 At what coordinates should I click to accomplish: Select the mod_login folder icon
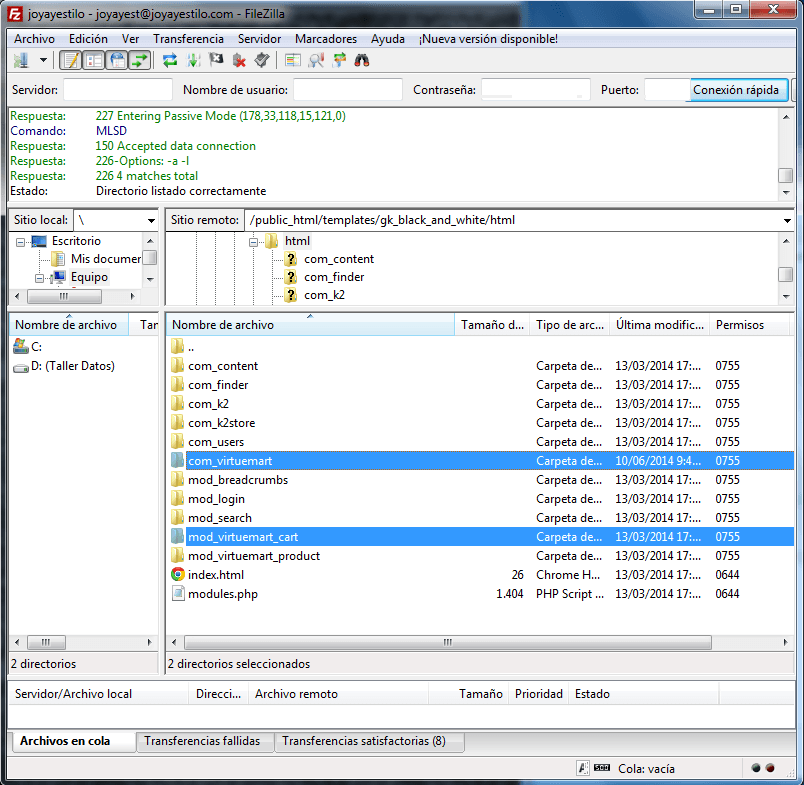pyautogui.click(x=177, y=498)
